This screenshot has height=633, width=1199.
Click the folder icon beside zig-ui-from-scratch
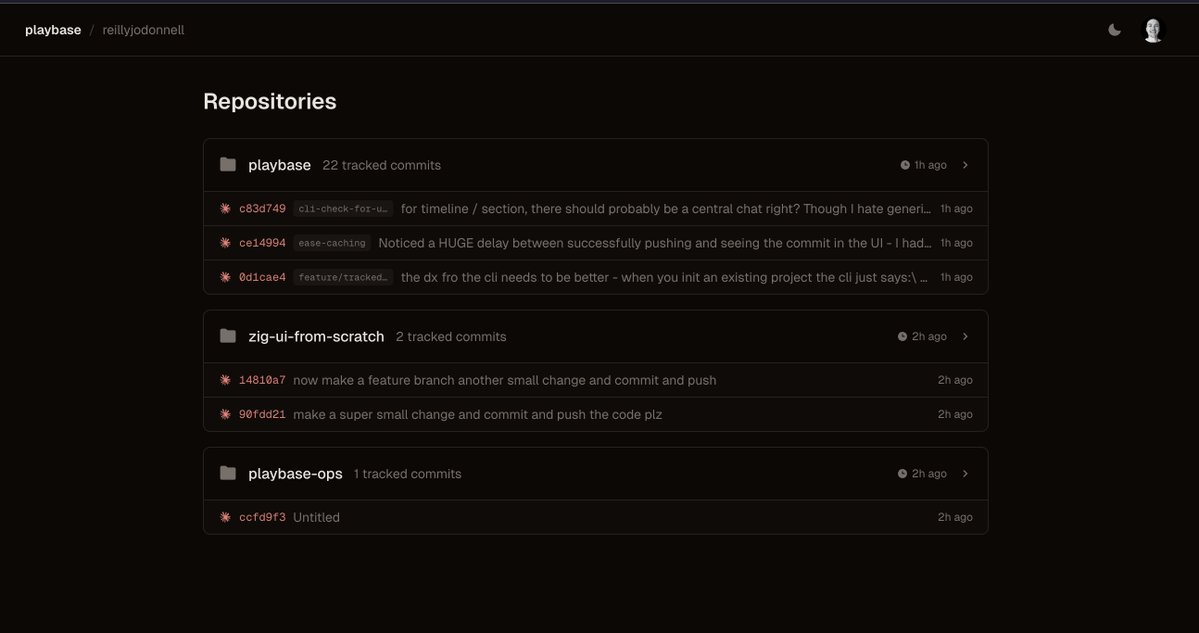point(227,335)
